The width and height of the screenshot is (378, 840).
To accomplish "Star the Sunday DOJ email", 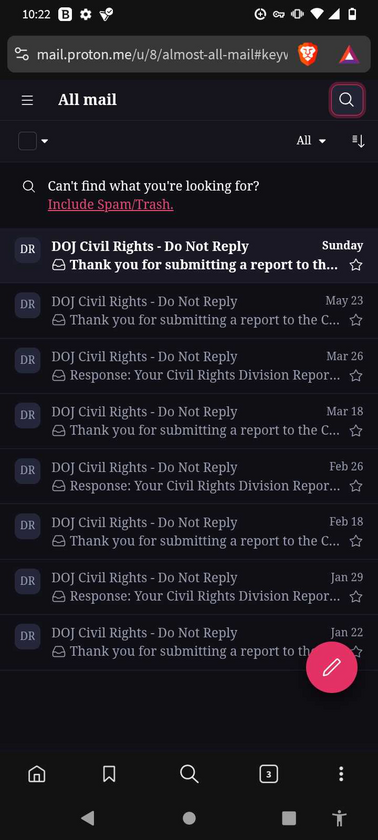I will [356, 265].
